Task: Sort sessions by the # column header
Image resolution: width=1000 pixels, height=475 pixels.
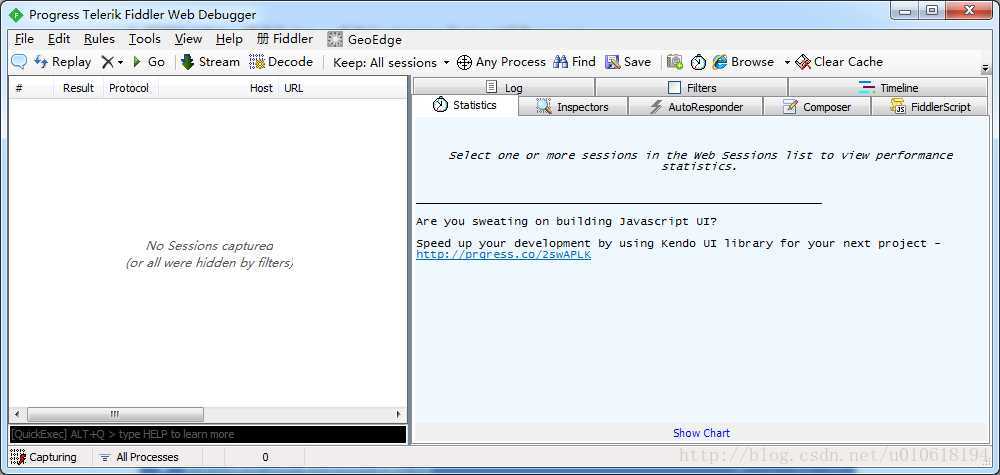Action: (x=31, y=88)
